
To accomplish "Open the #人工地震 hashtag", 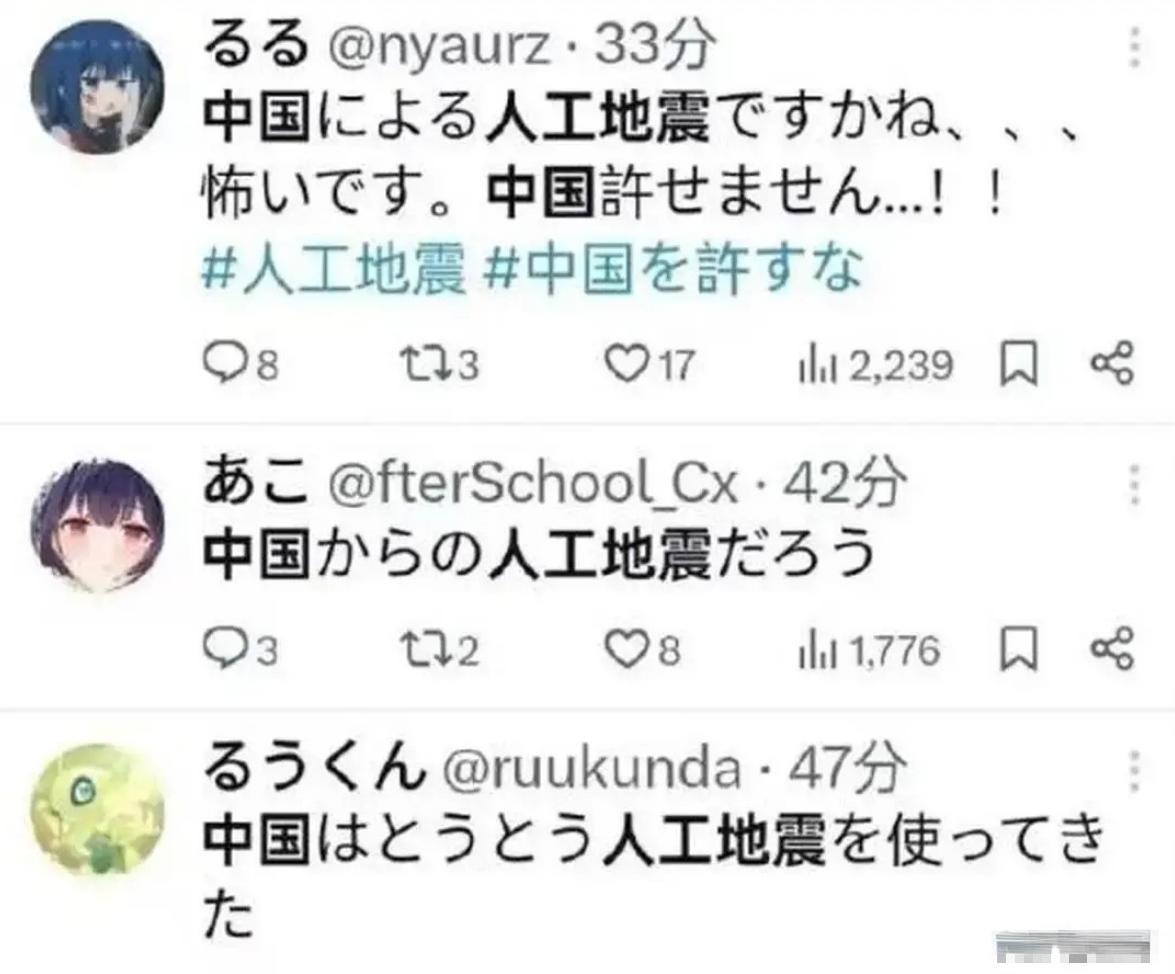I will 333,270.
